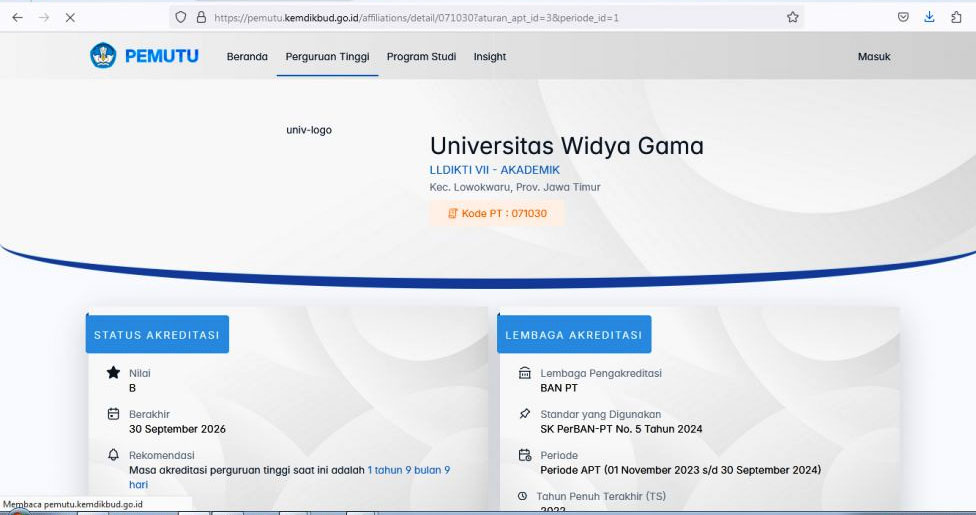976x515 pixels.
Task: Click the calendar-clock icon beside Periode
Action: click(525, 455)
